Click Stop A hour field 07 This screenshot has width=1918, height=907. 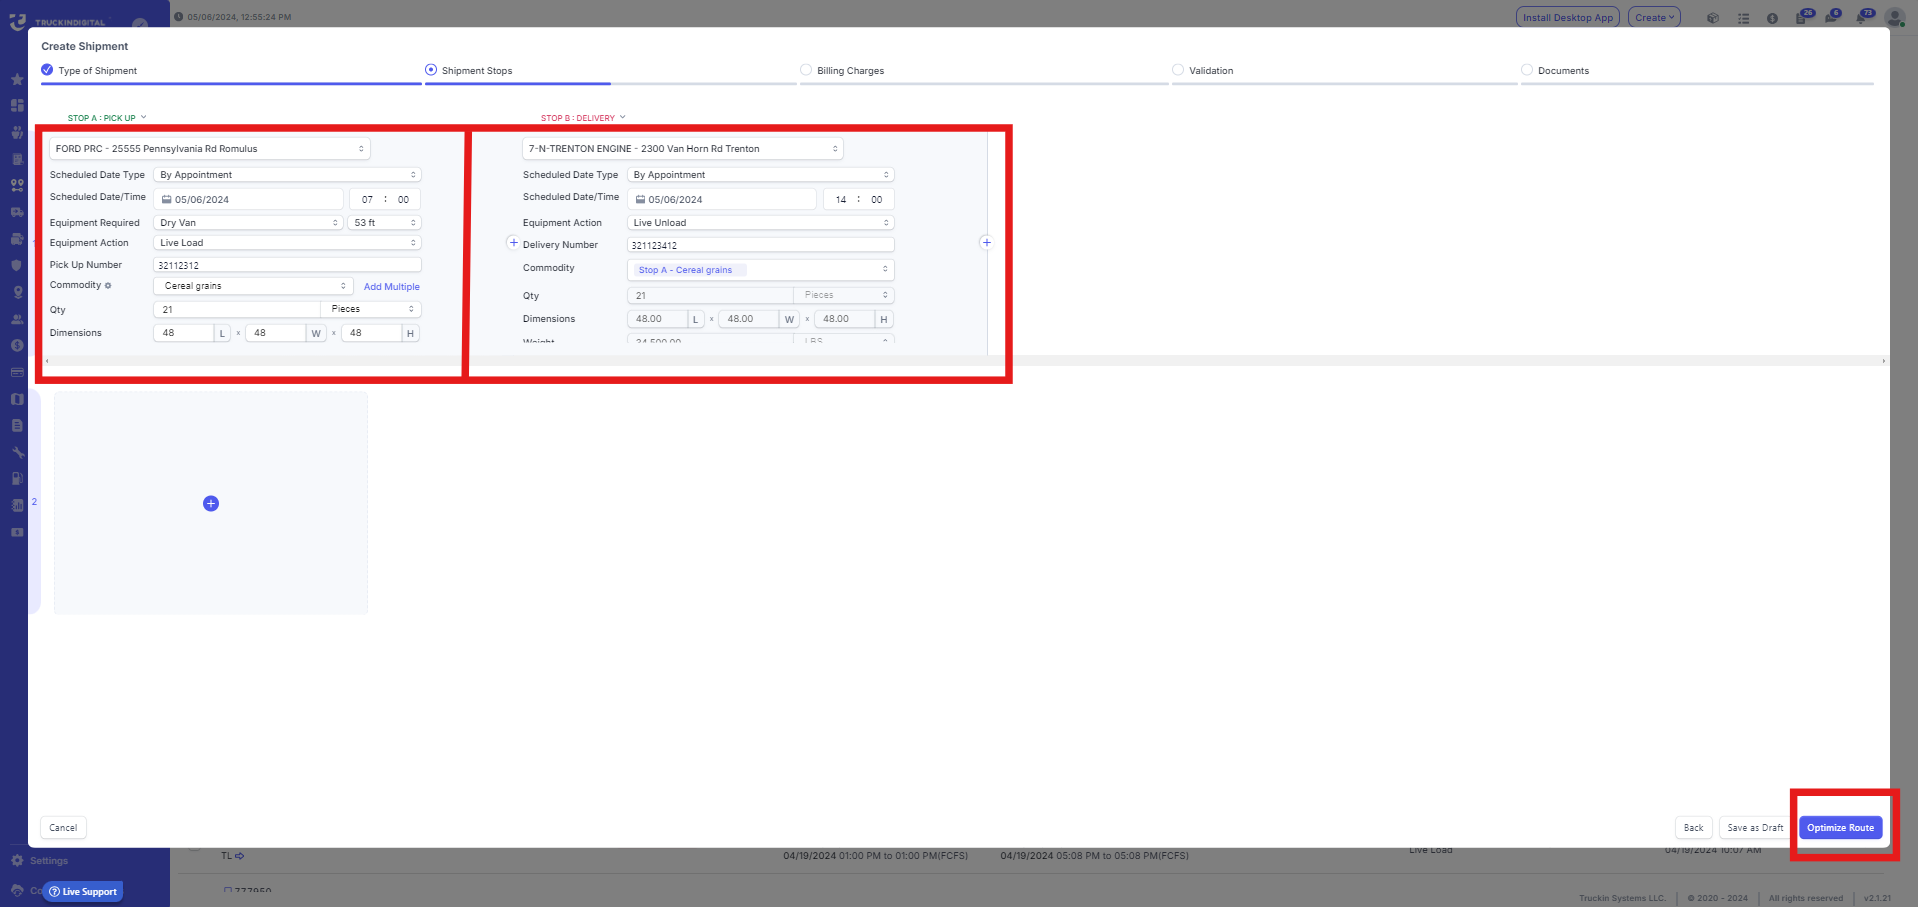point(367,199)
